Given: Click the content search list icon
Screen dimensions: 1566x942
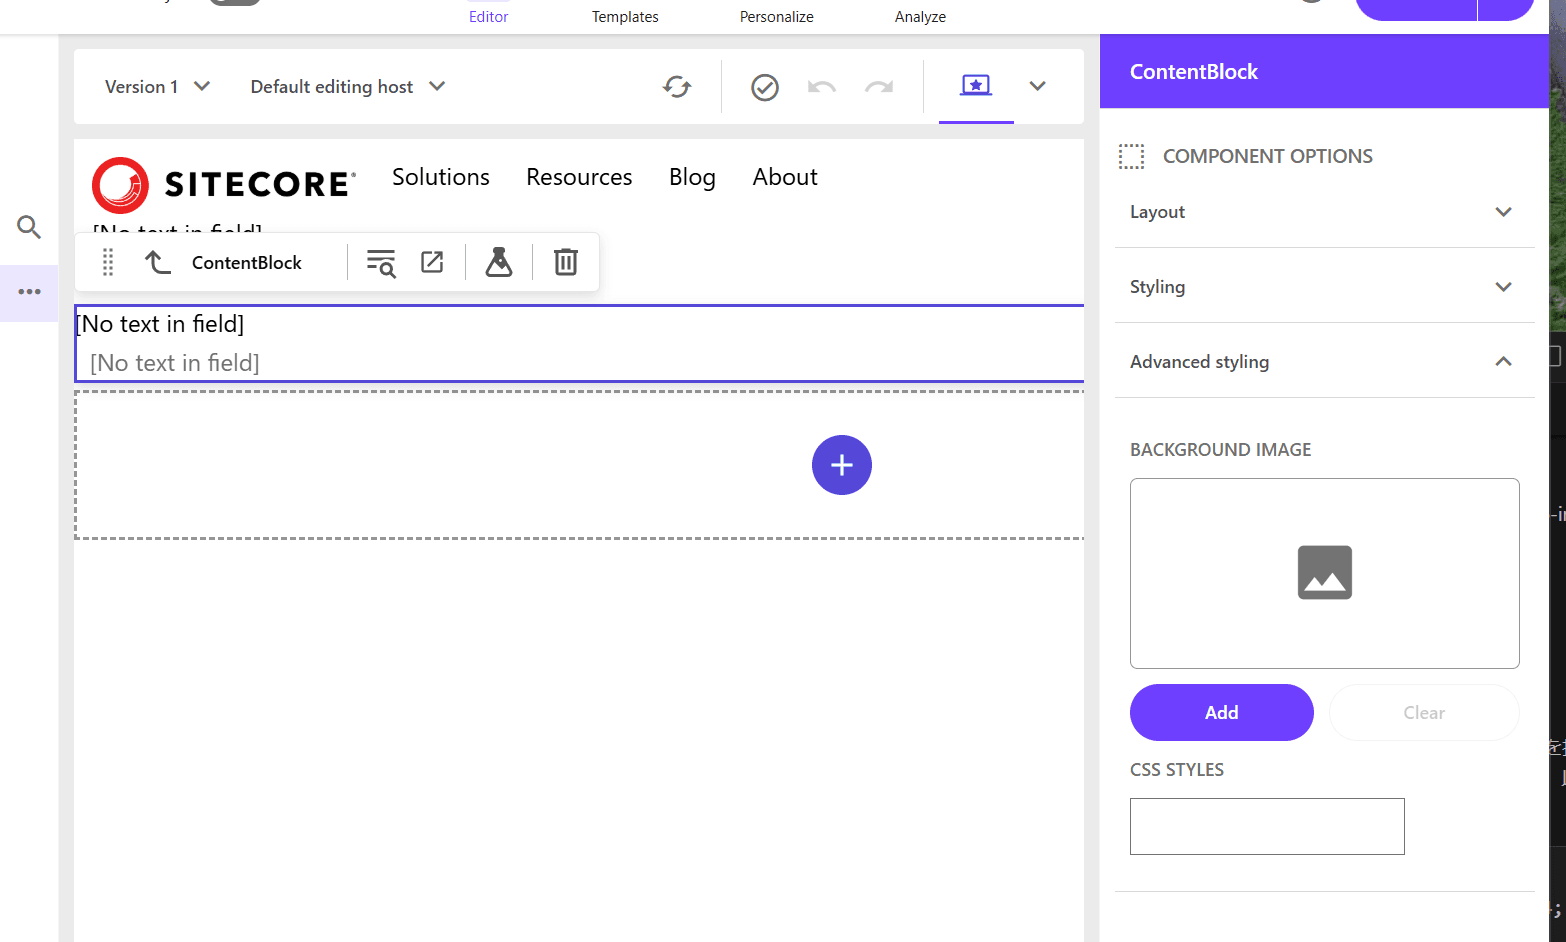Looking at the screenshot, I should coord(381,262).
